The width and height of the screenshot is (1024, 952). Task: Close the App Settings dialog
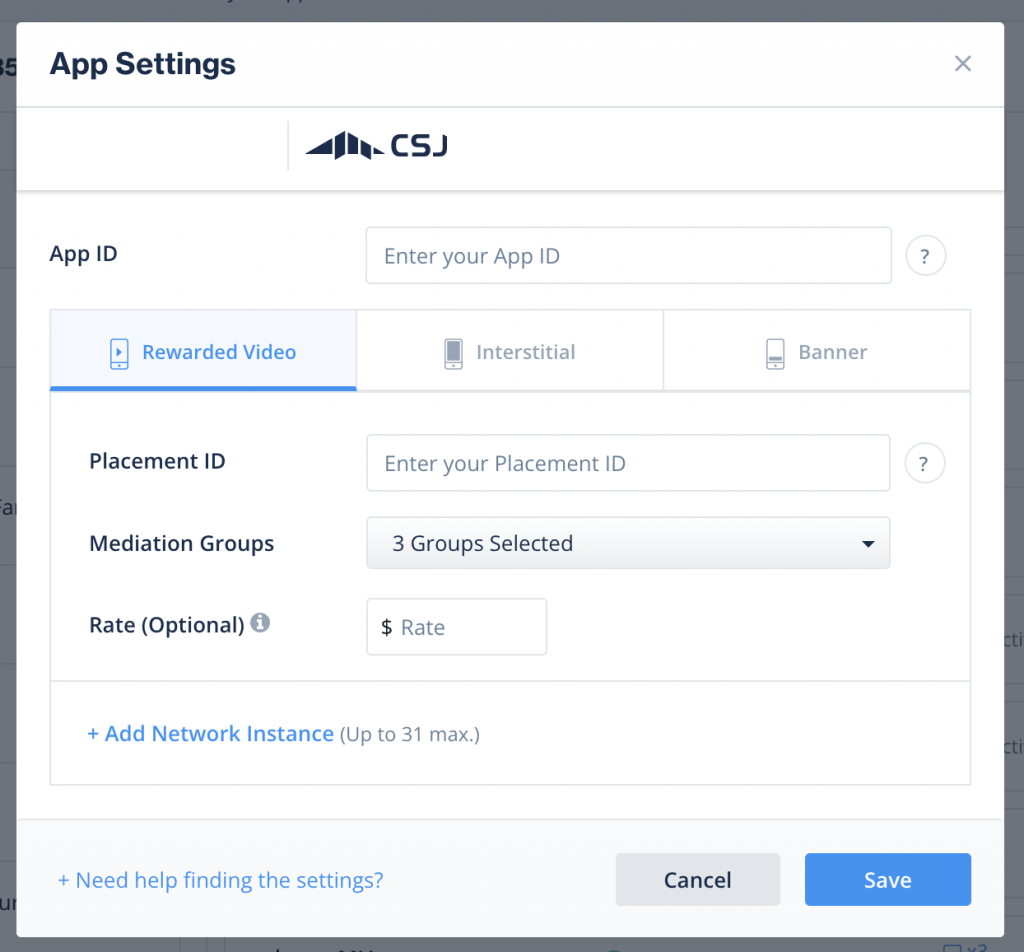coord(962,63)
